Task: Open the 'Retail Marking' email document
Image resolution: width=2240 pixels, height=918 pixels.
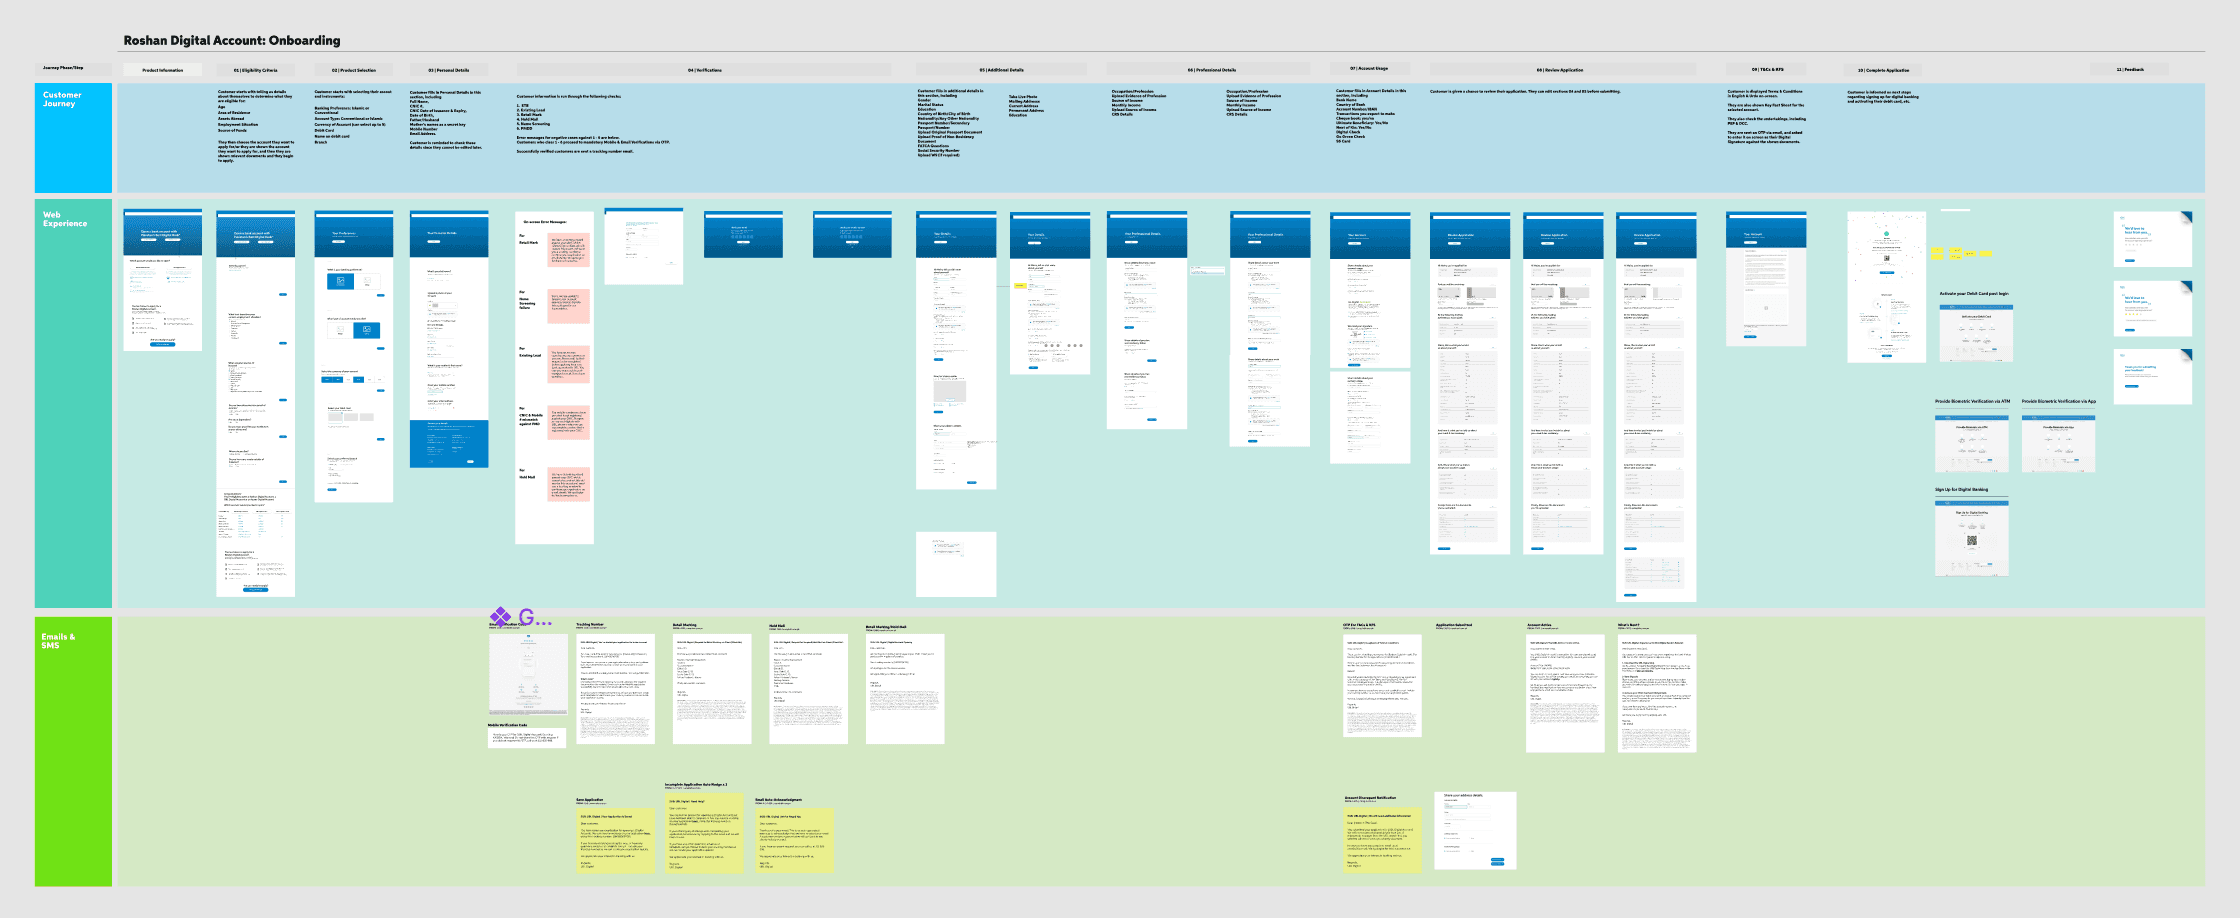Action: point(712,689)
